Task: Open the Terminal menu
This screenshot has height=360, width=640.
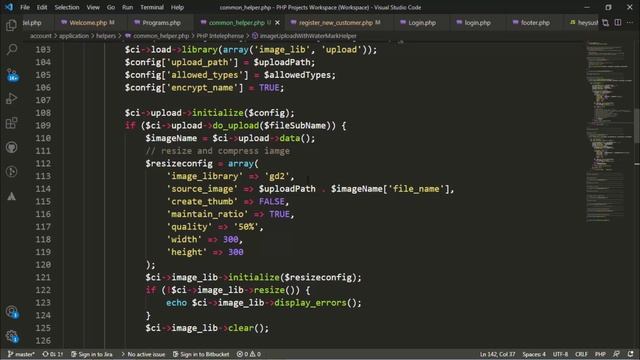Action: click(x=152, y=7)
